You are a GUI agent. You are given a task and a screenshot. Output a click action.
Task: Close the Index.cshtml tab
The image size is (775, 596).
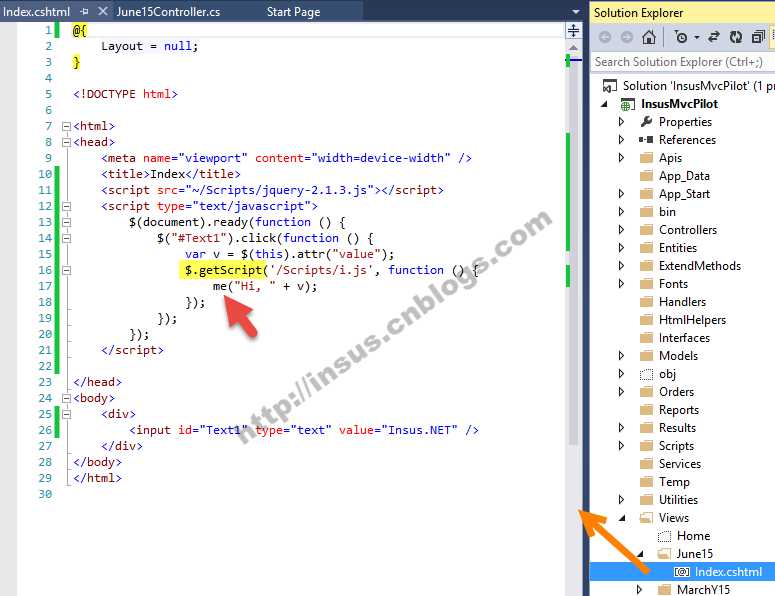pyautogui.click(x=102, y=11)
